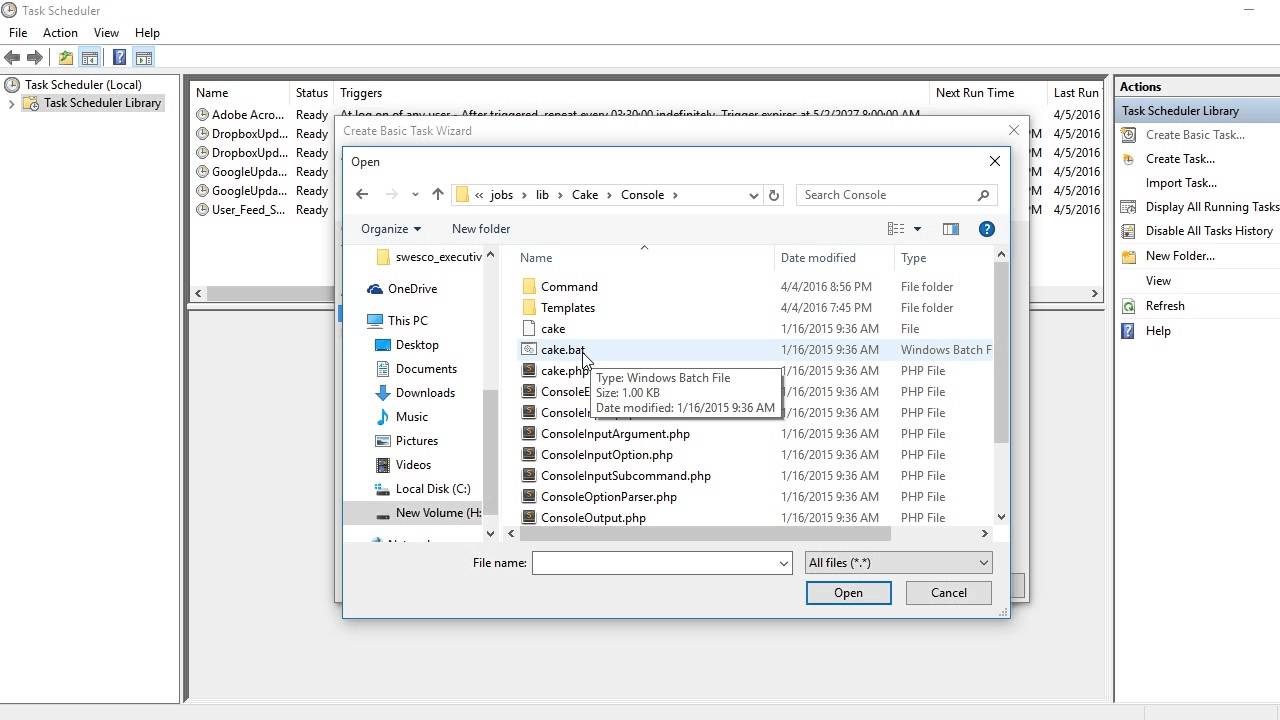Click the Back arrow in Task Scheduler toolbar

point(12,58)
